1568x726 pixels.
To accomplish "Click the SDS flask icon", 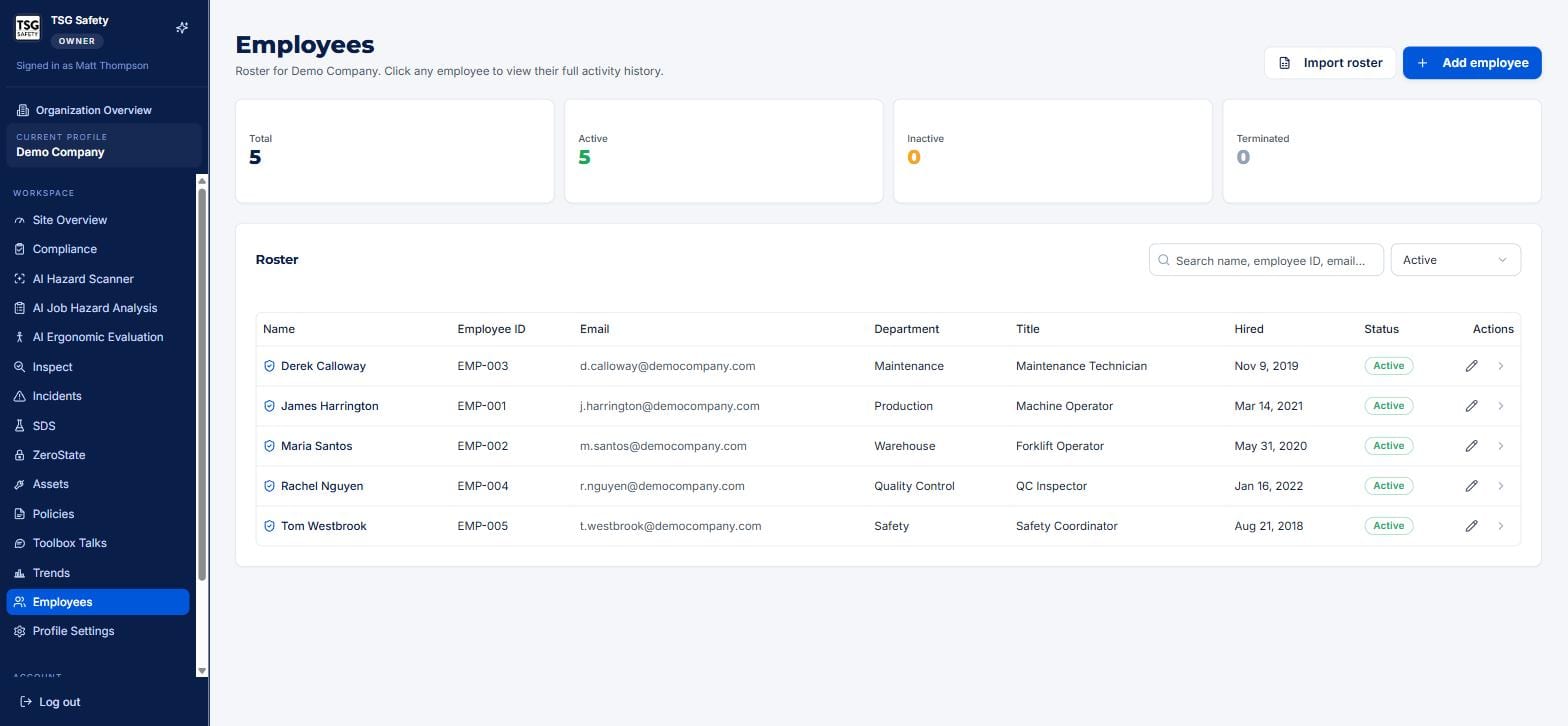I will pyautogui.click(x=19, y=426).
